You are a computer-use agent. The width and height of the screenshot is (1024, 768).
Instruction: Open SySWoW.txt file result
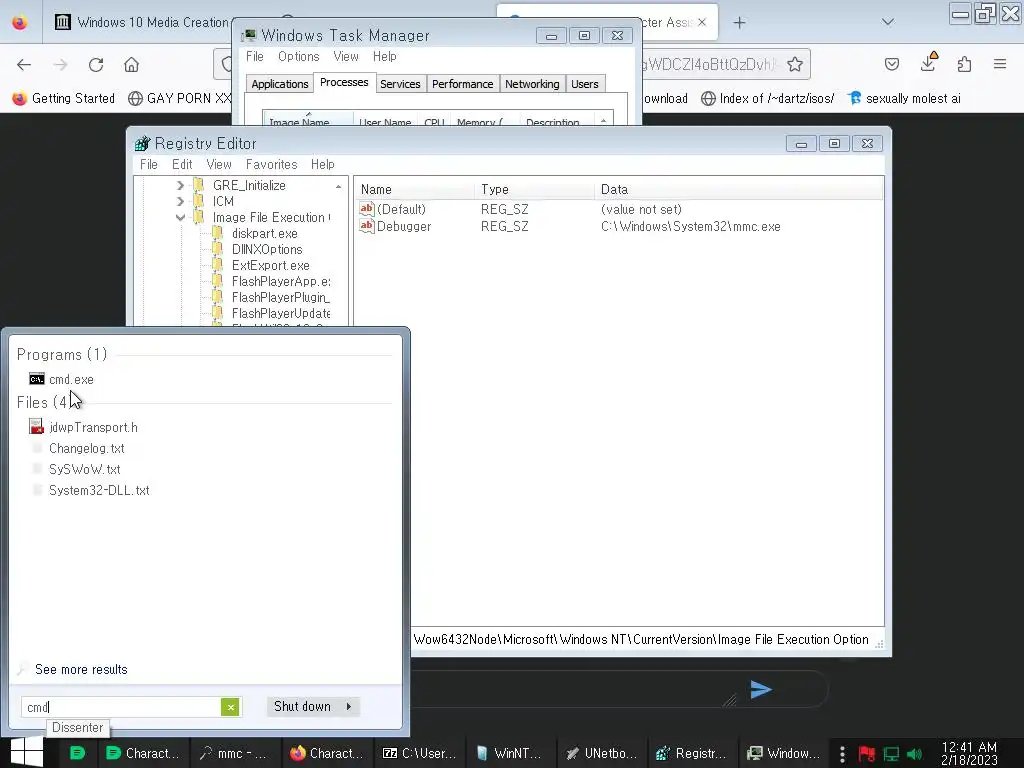(85, 470)
